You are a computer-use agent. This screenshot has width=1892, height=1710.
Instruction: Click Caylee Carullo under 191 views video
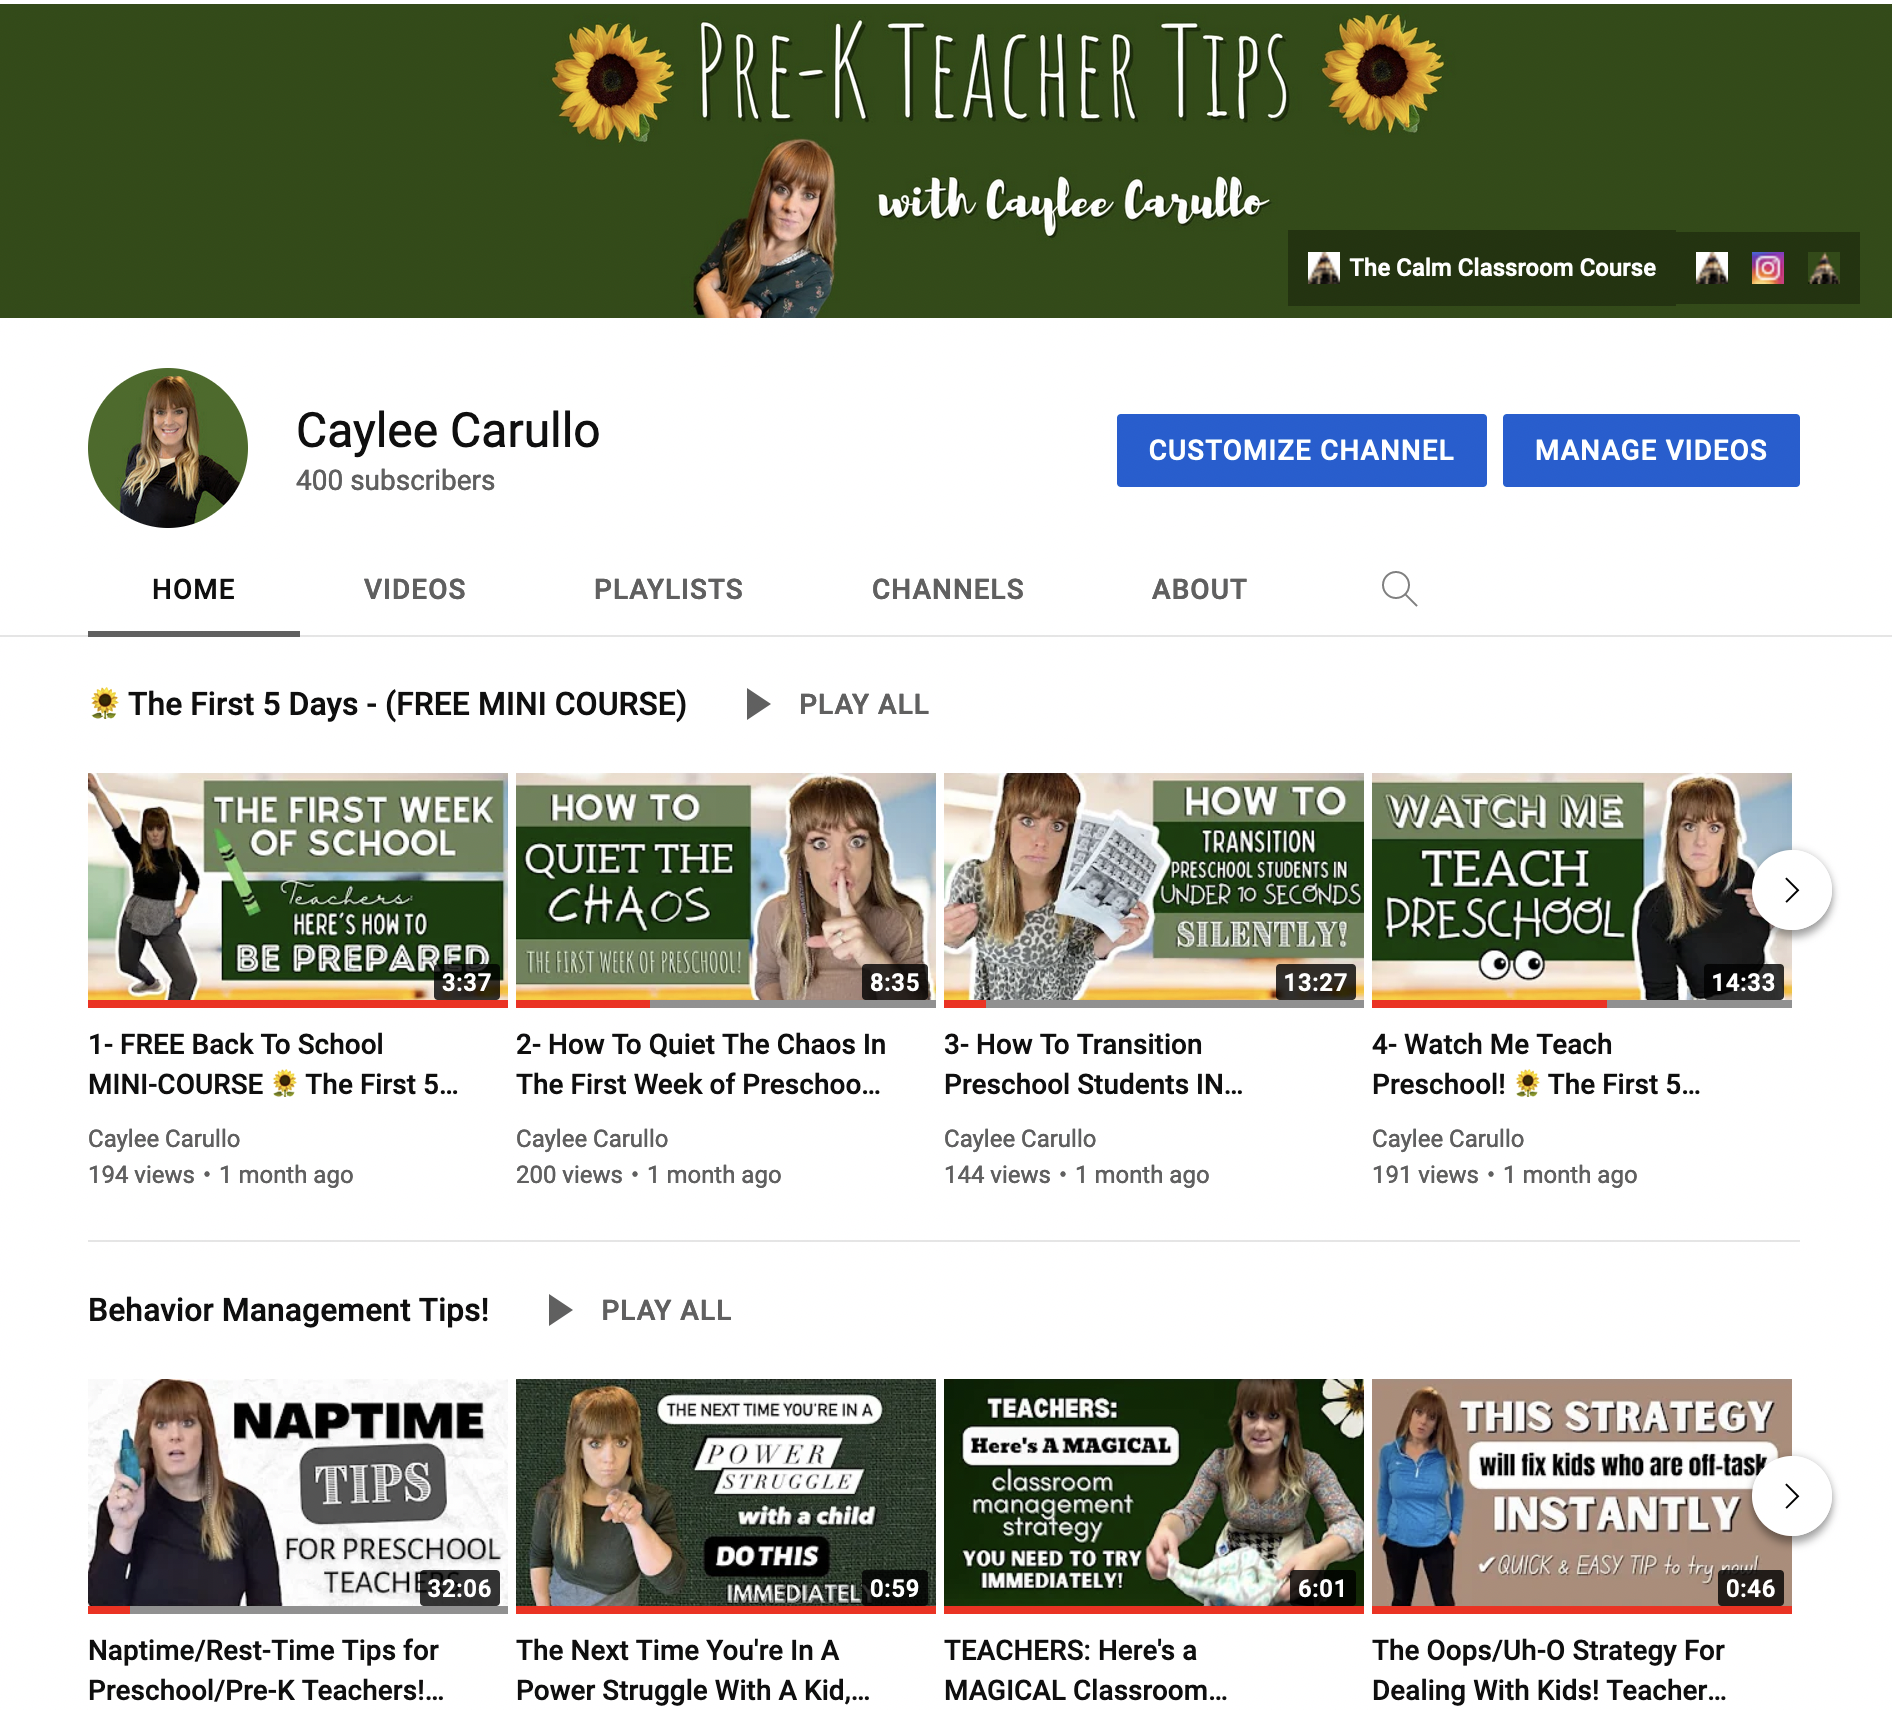(1448, 1139)
